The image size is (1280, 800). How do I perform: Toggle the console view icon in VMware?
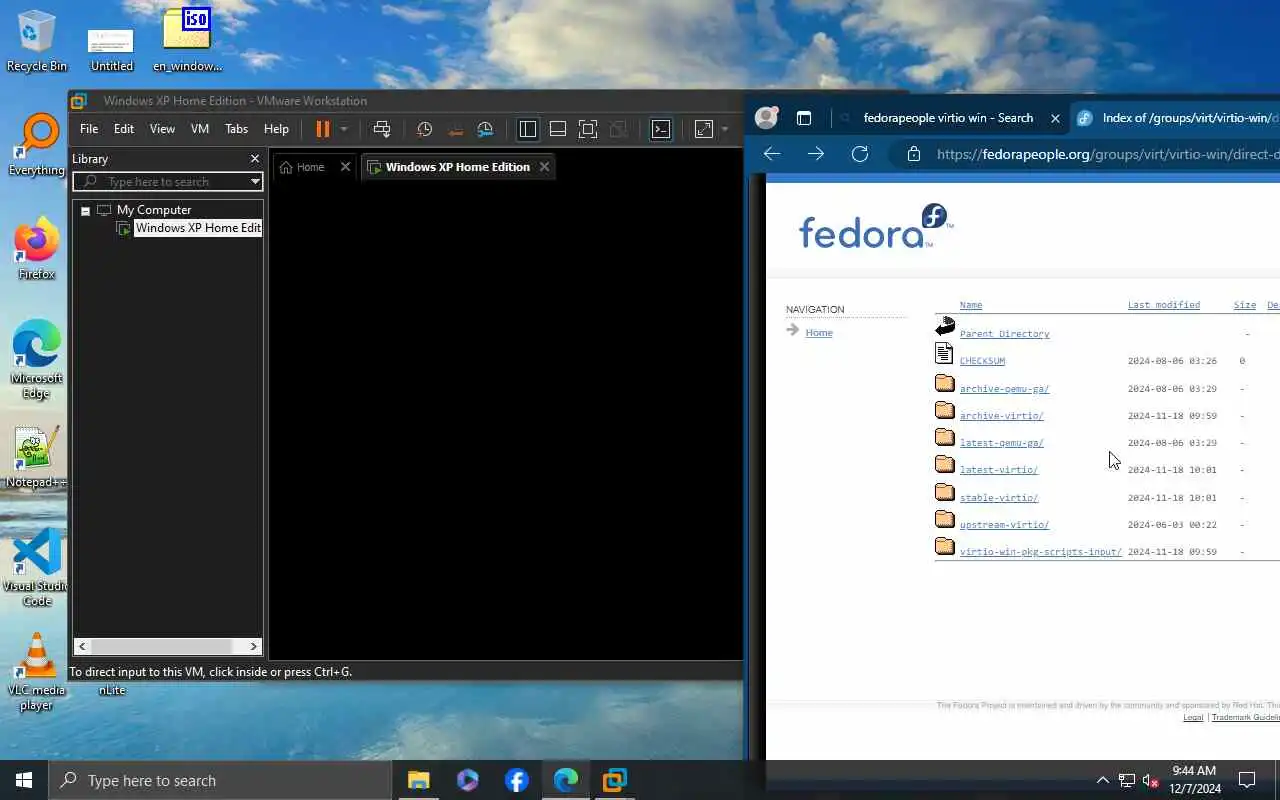tap(661, 129)
